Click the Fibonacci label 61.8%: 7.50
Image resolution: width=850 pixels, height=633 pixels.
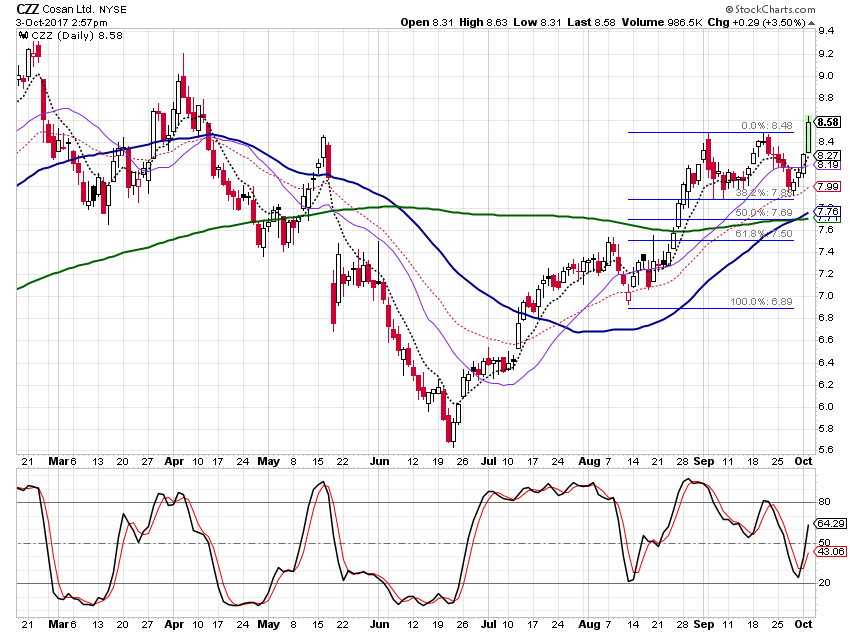[764, 234]
